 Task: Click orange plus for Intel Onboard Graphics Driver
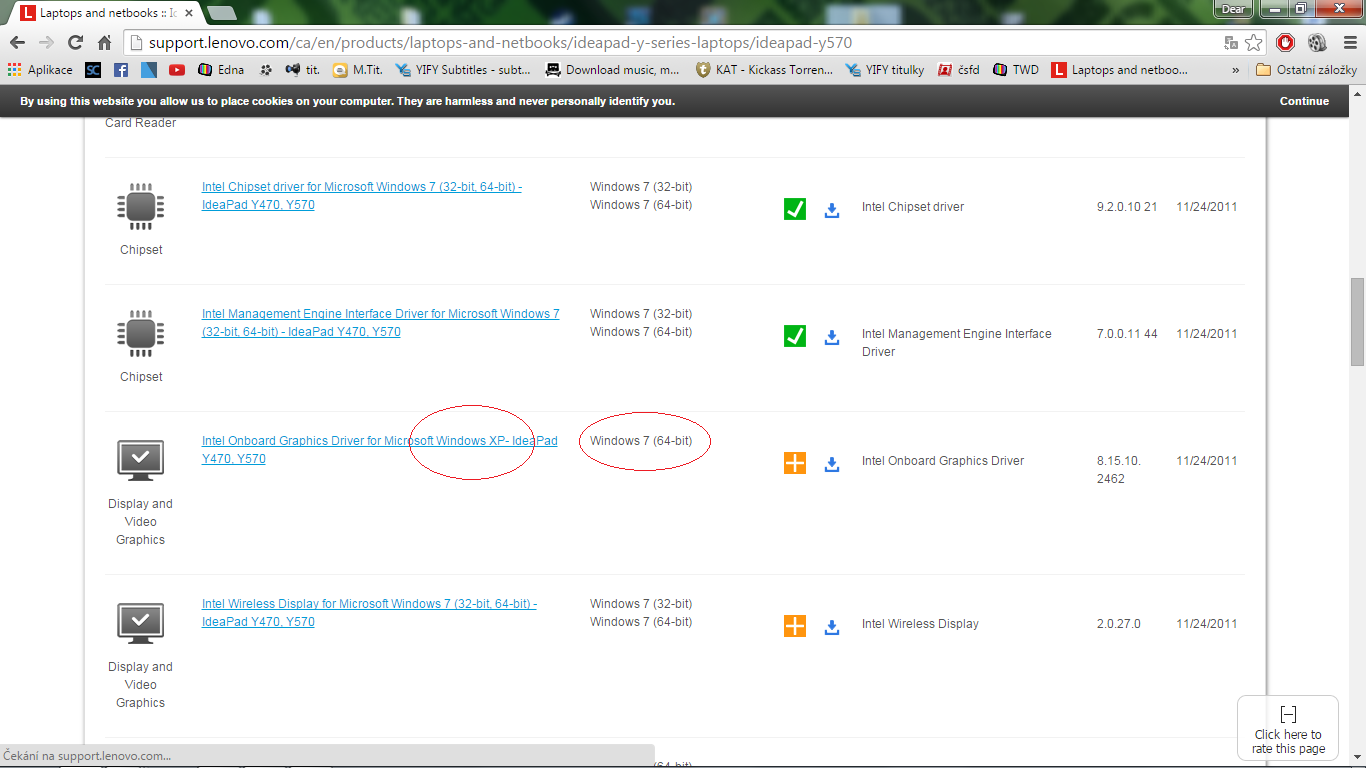click(x=795, y=463)
